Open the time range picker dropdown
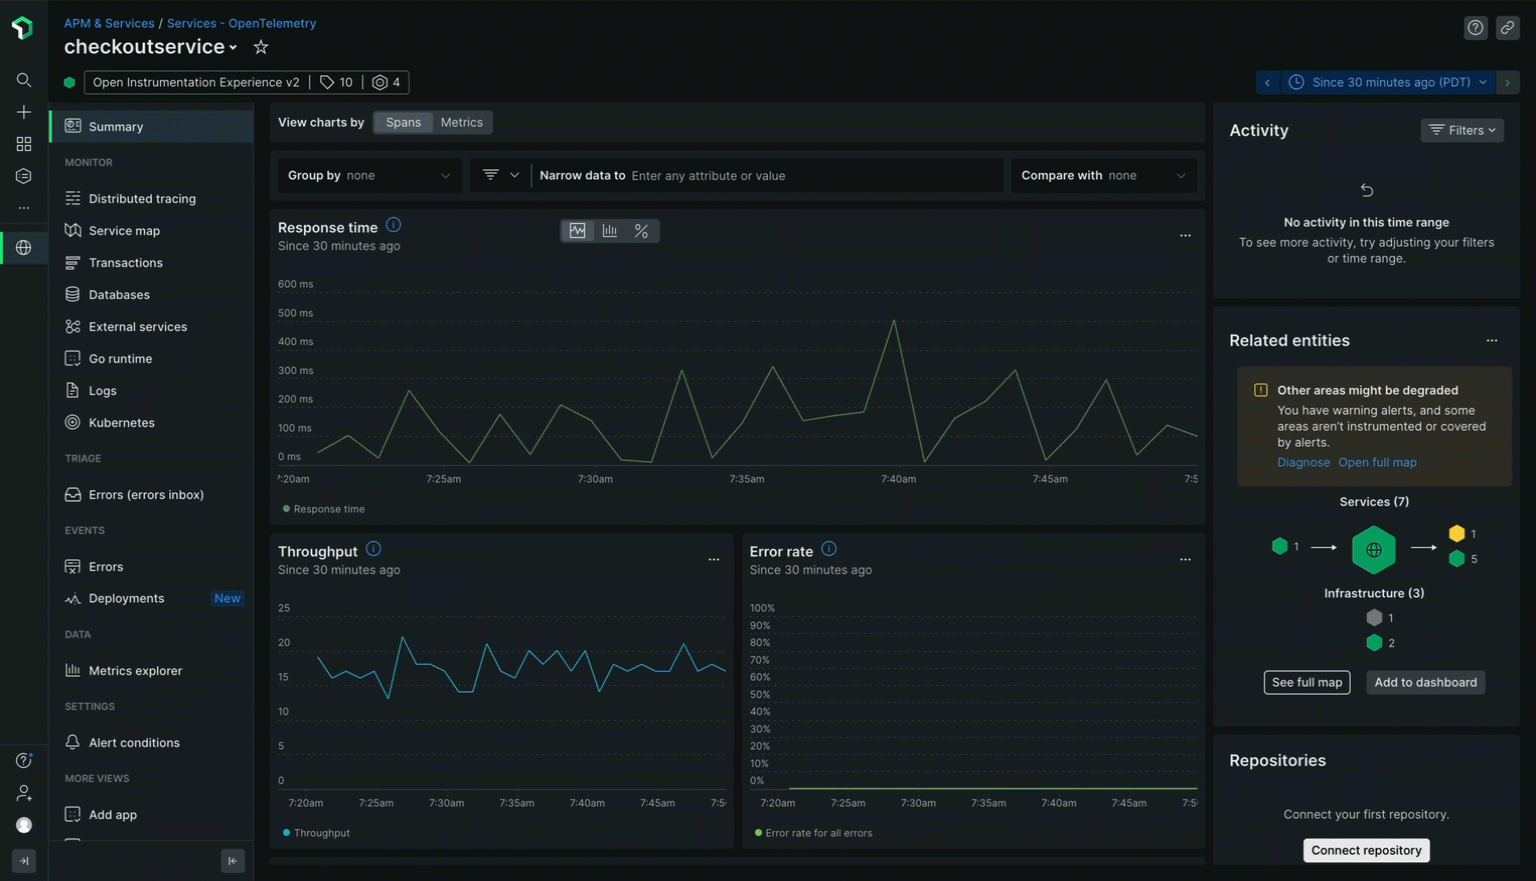Screen dimensions: 1536x881 pos(1388,82)
